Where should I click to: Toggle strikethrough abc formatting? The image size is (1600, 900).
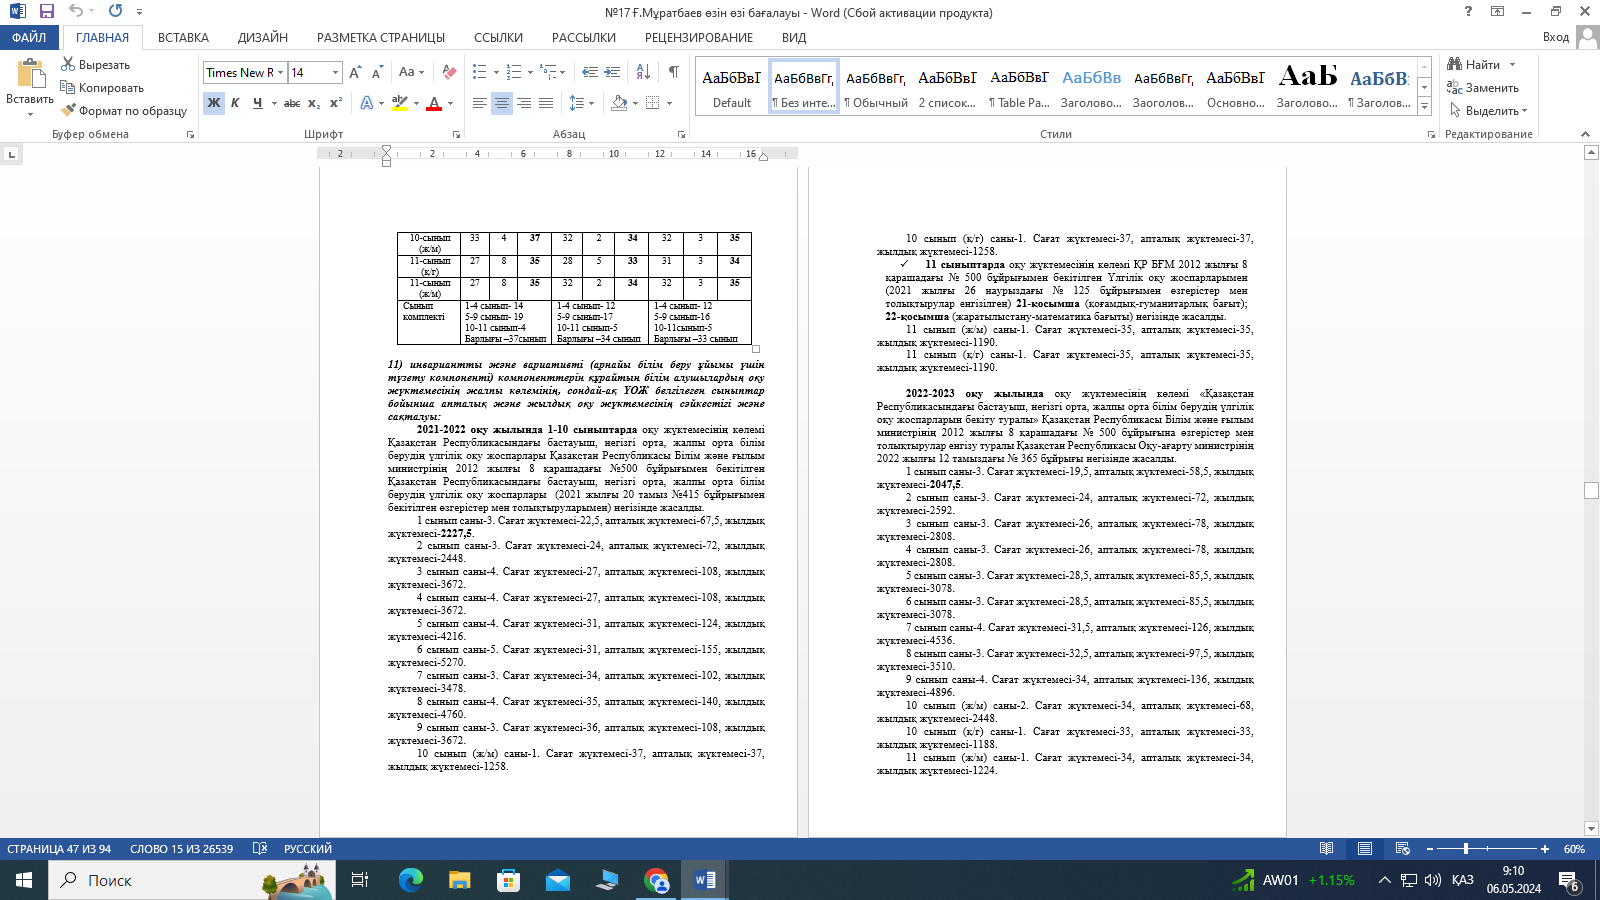[292, 102]
